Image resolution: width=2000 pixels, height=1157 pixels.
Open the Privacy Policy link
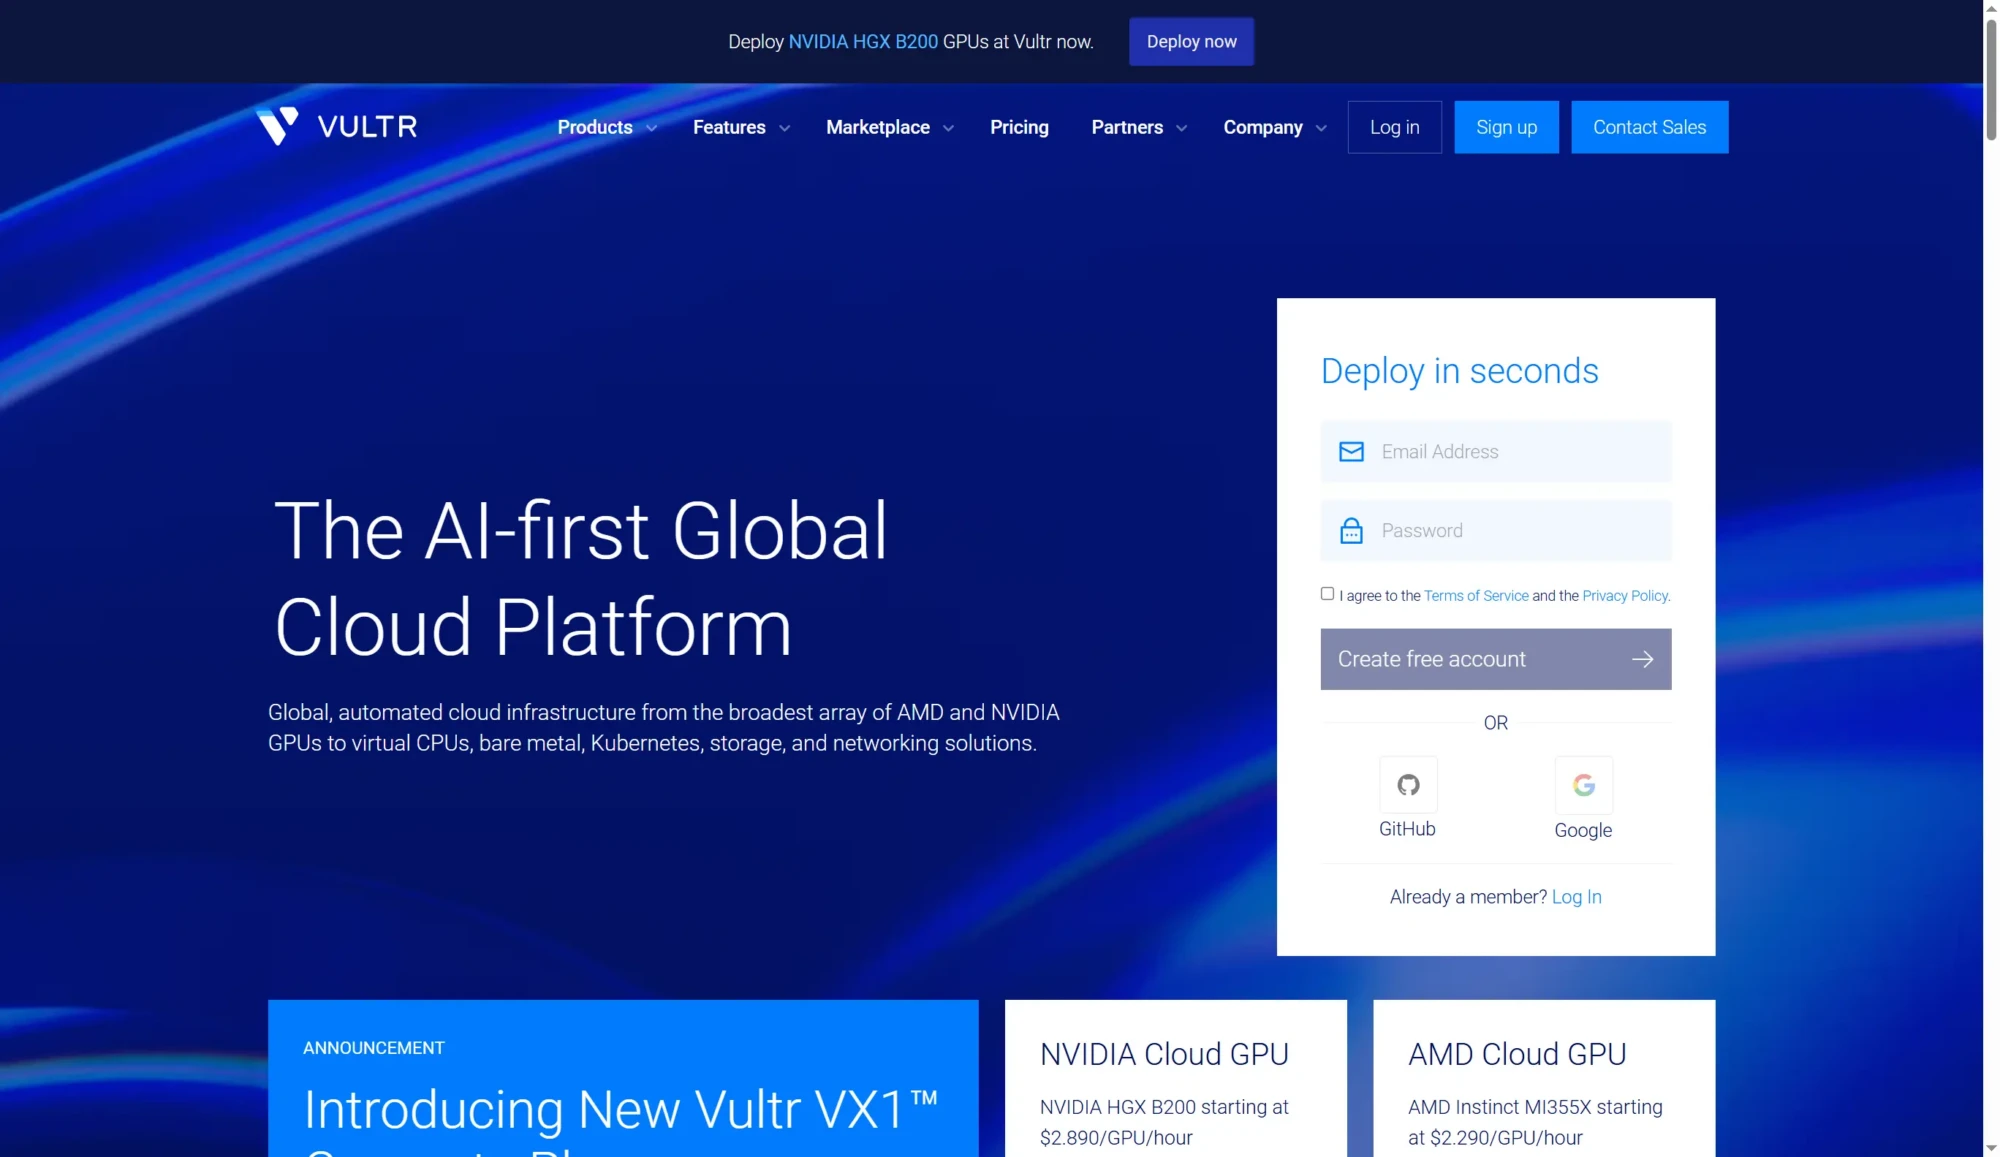click(1626, 596)
